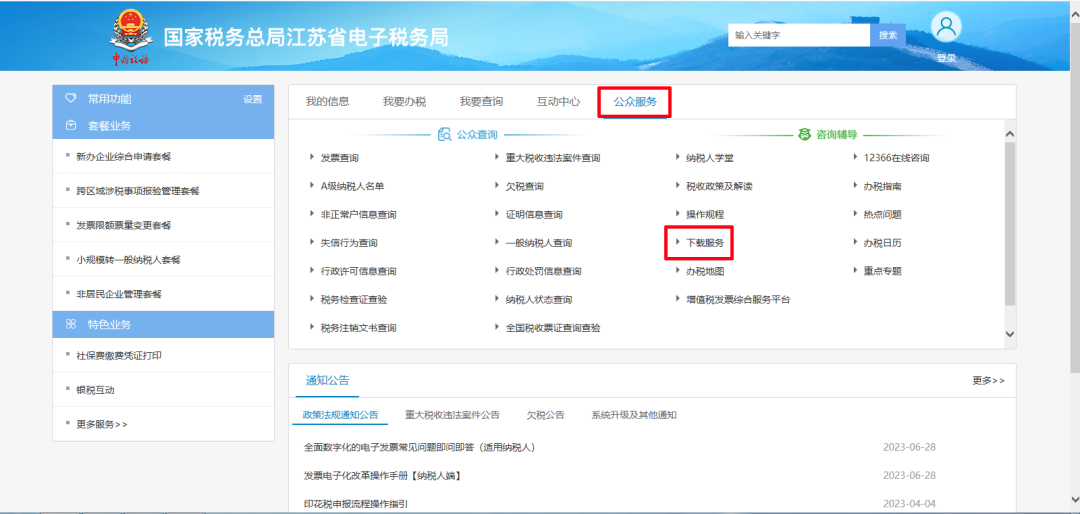Open notice 印花税申报流程操作指引

point(356,504)
